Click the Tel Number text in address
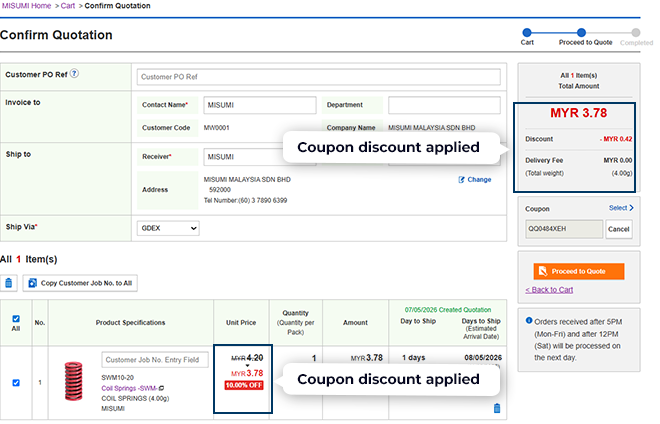Screen dimensions: 660x424 pyautogui.click(x=245, y=200)
